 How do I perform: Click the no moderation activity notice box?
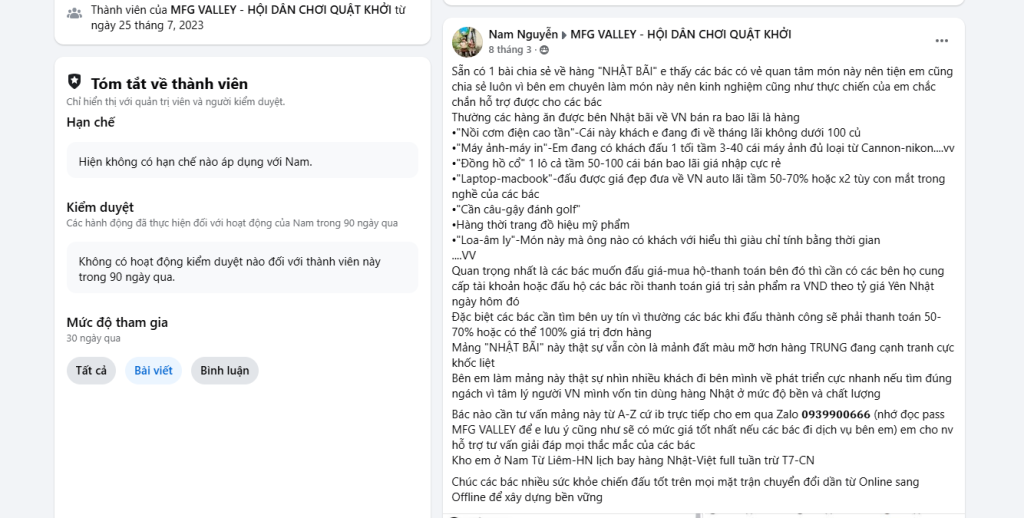(242, 268)
